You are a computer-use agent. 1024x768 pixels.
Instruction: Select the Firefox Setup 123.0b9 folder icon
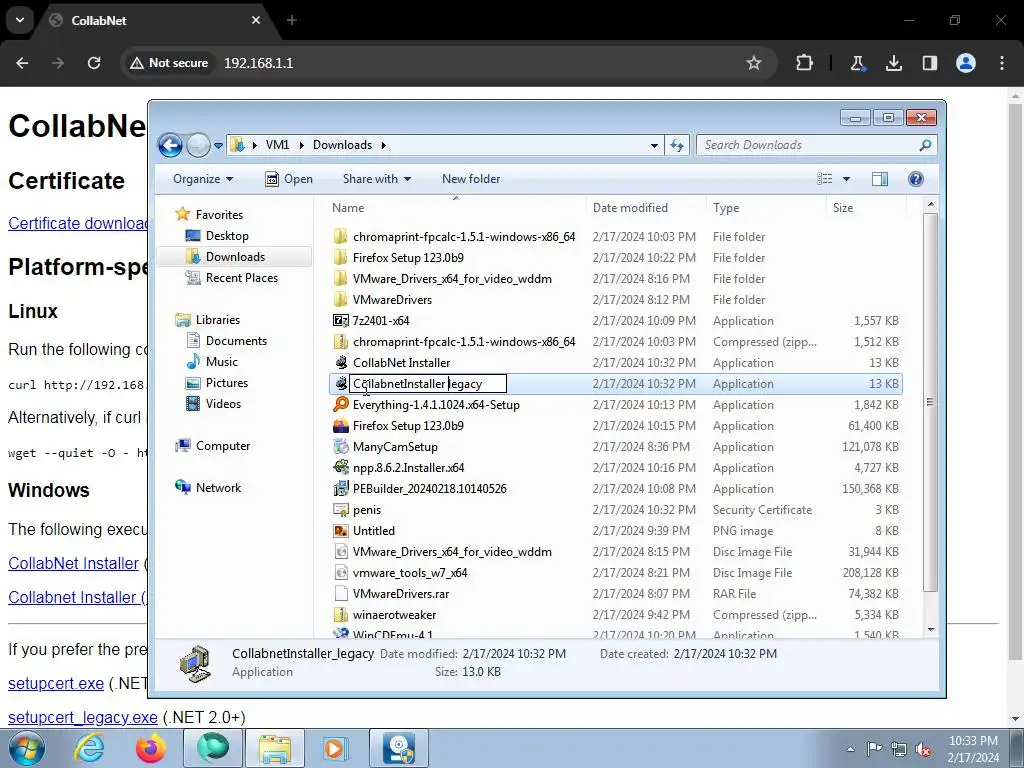coord(340,257)
